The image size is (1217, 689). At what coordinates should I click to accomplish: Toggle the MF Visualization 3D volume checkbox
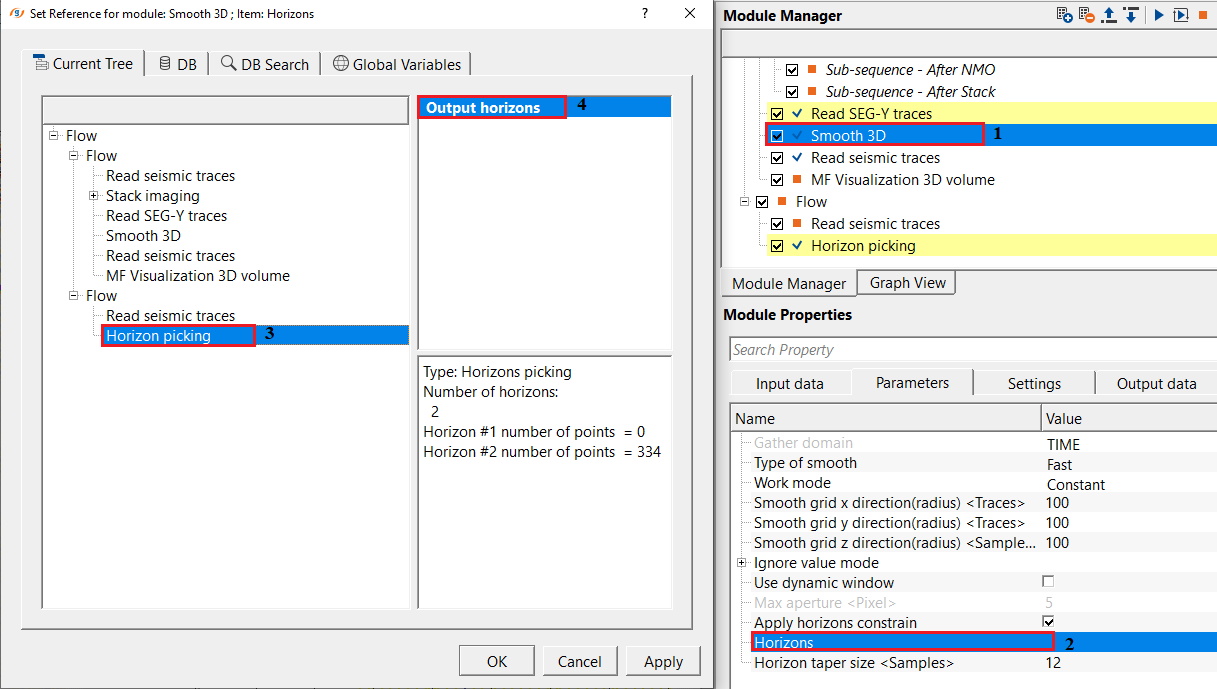[x=777, y=180]
